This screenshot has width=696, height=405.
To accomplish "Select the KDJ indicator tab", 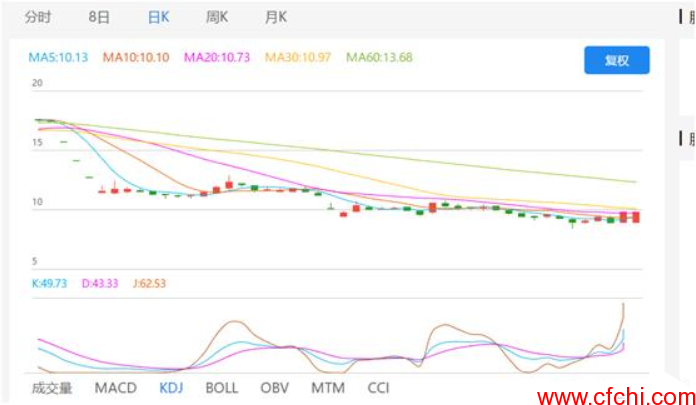I will 171,388.
